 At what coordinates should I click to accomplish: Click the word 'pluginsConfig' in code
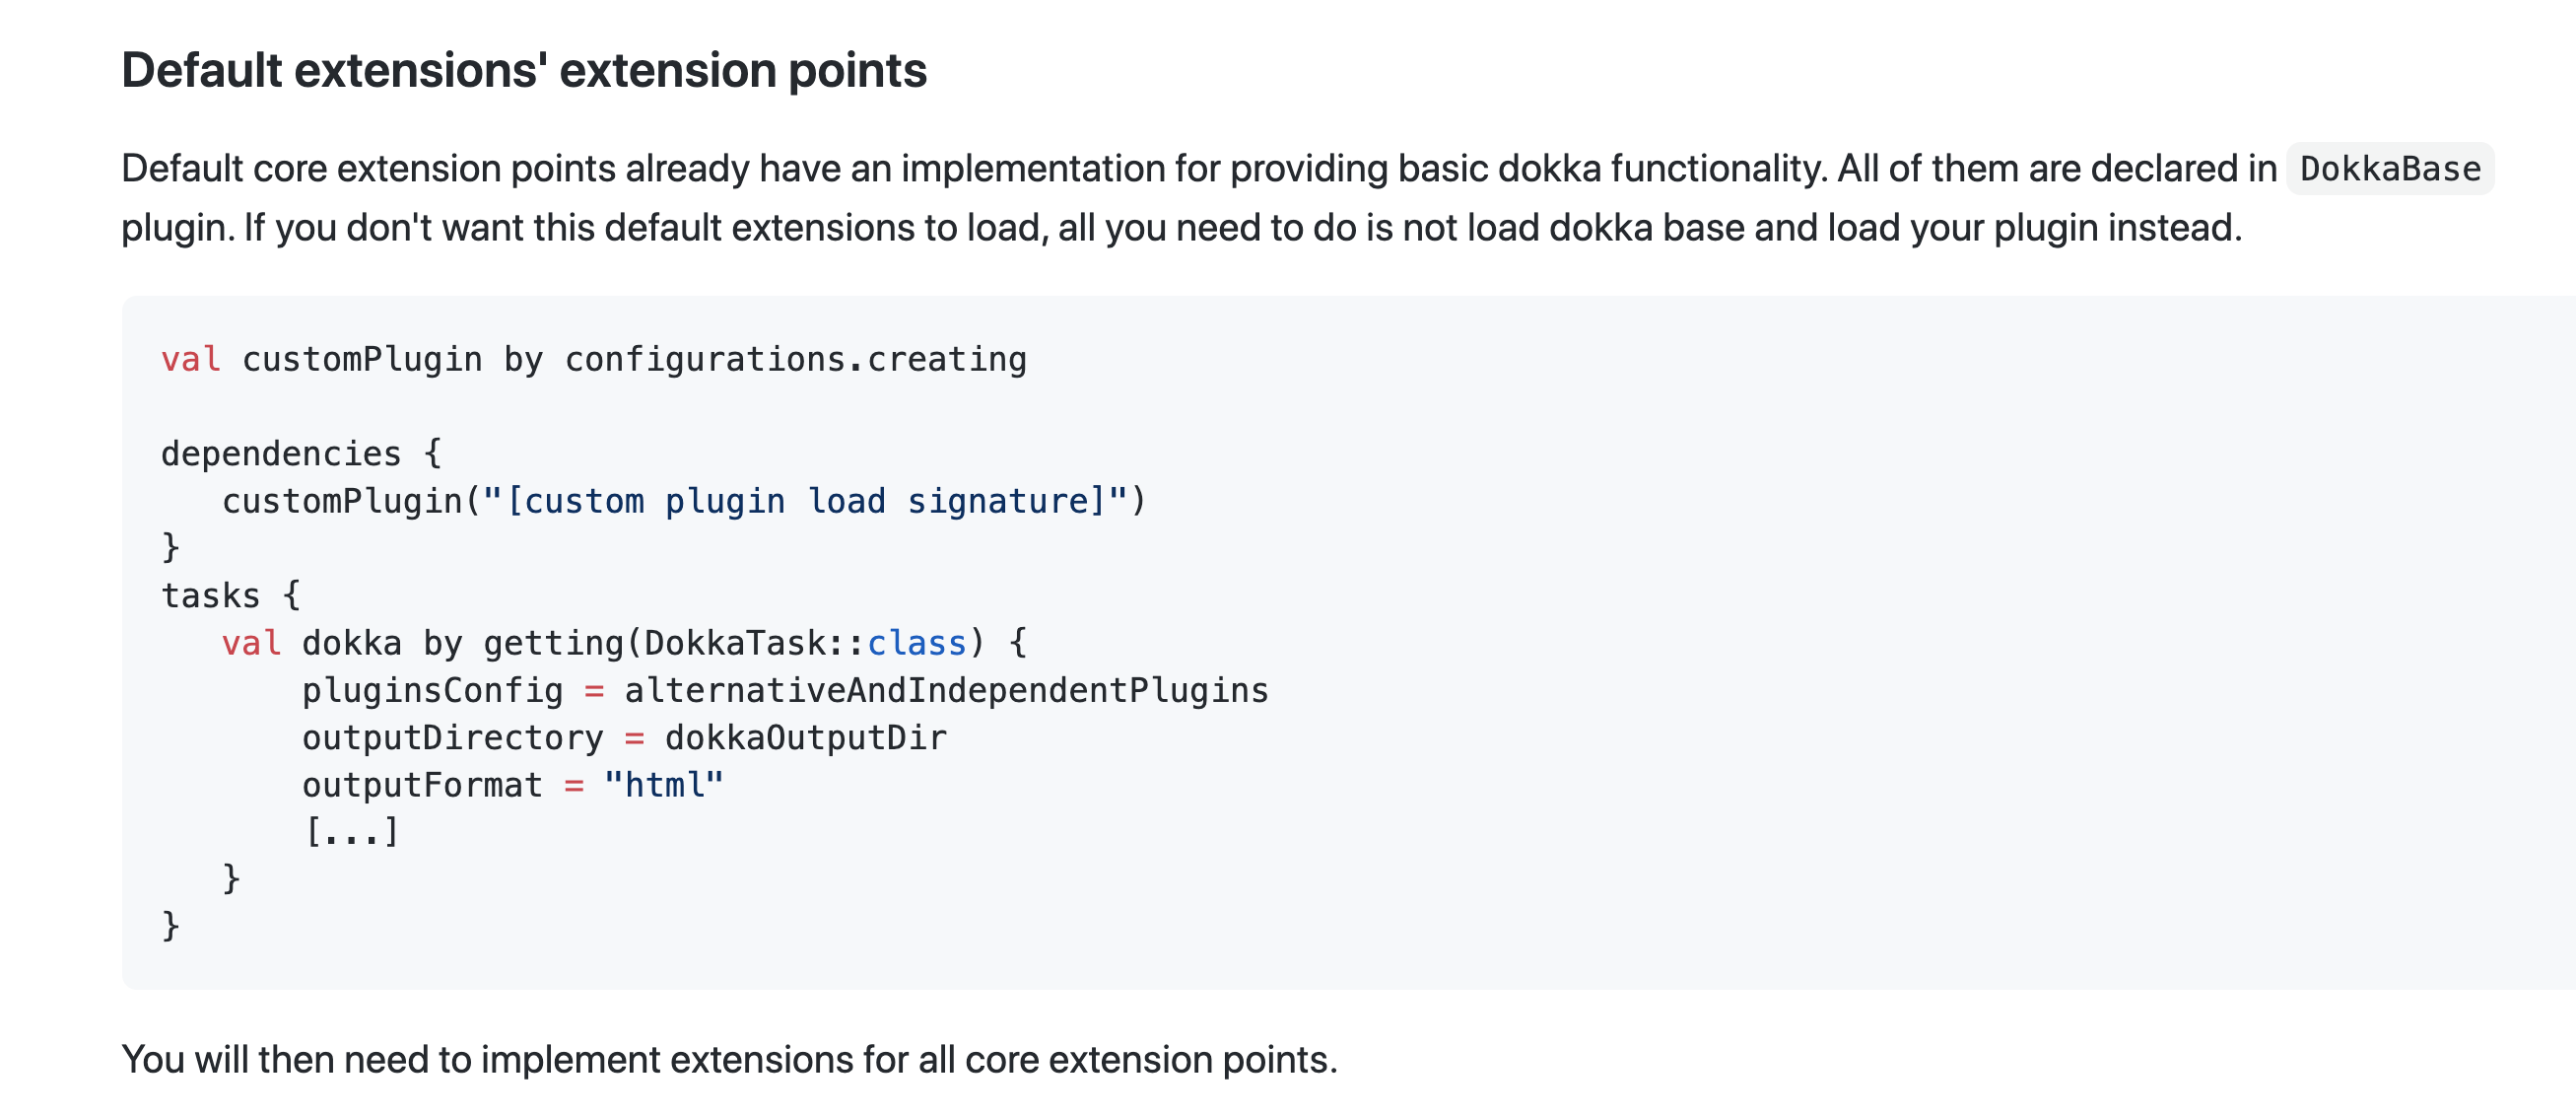tap(433, 690)
